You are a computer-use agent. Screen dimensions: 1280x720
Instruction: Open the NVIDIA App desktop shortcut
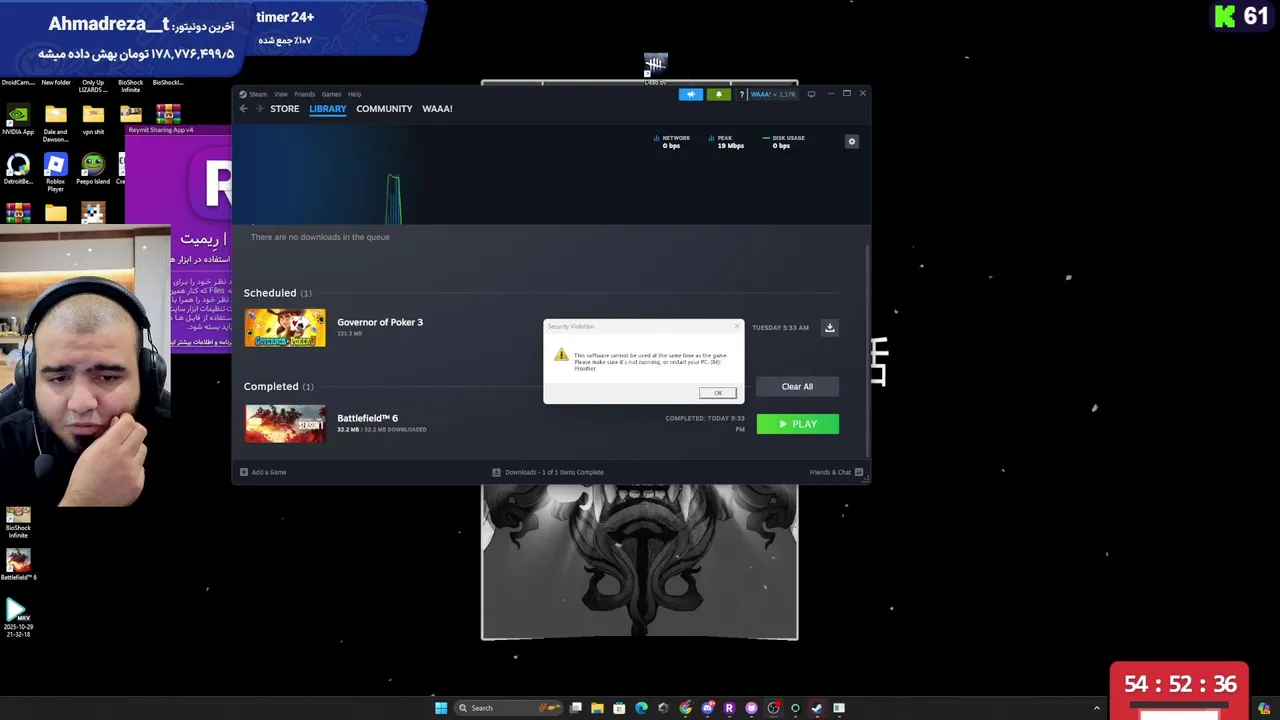pyautogui.click(x=18, y=120)
